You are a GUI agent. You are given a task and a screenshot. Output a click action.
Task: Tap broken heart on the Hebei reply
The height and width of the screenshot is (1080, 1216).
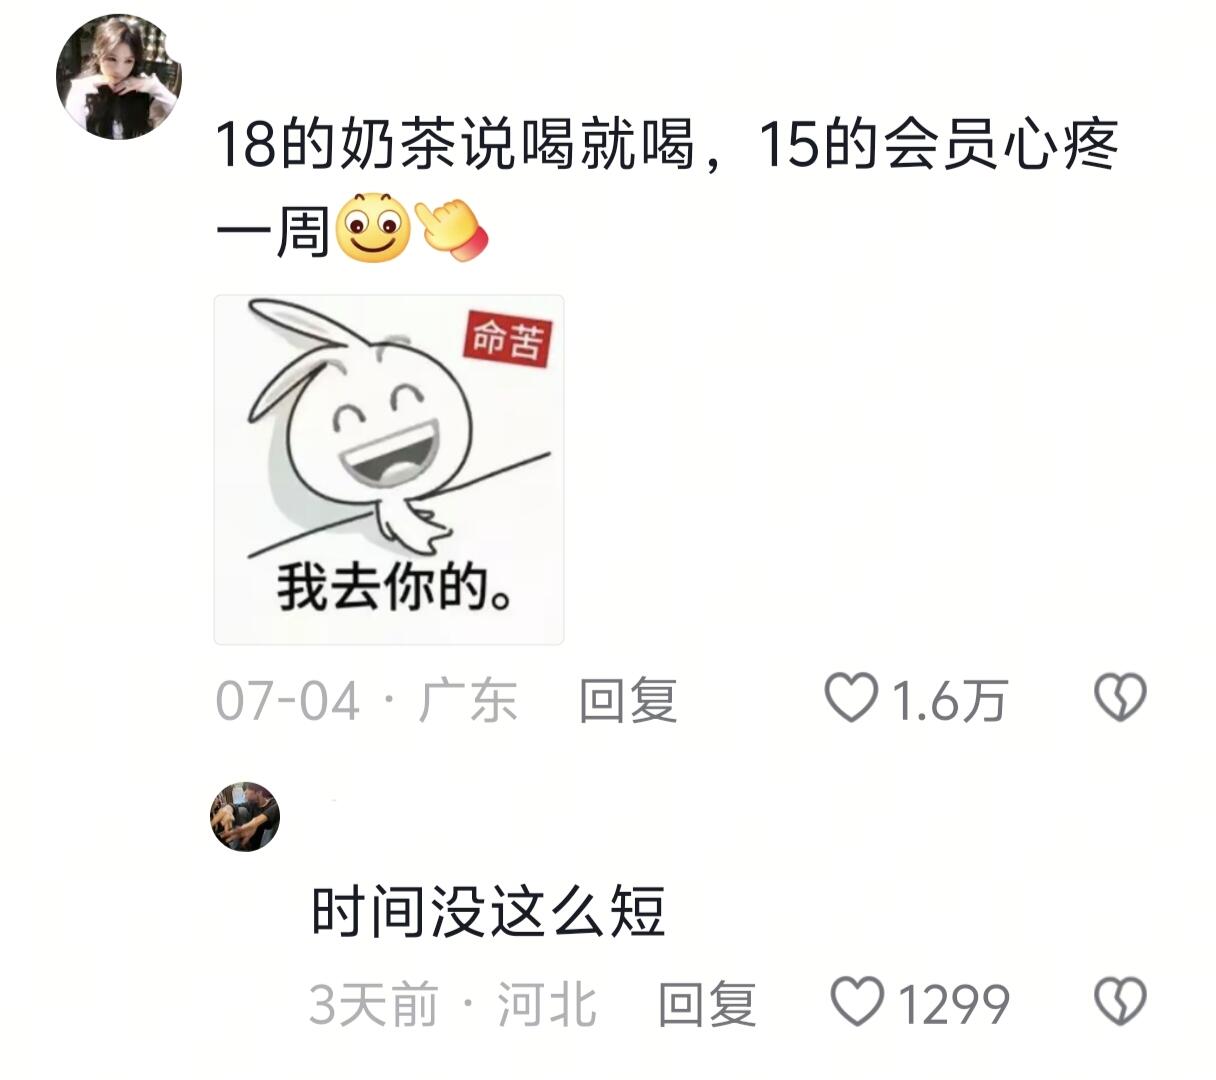(1120, 1002)
